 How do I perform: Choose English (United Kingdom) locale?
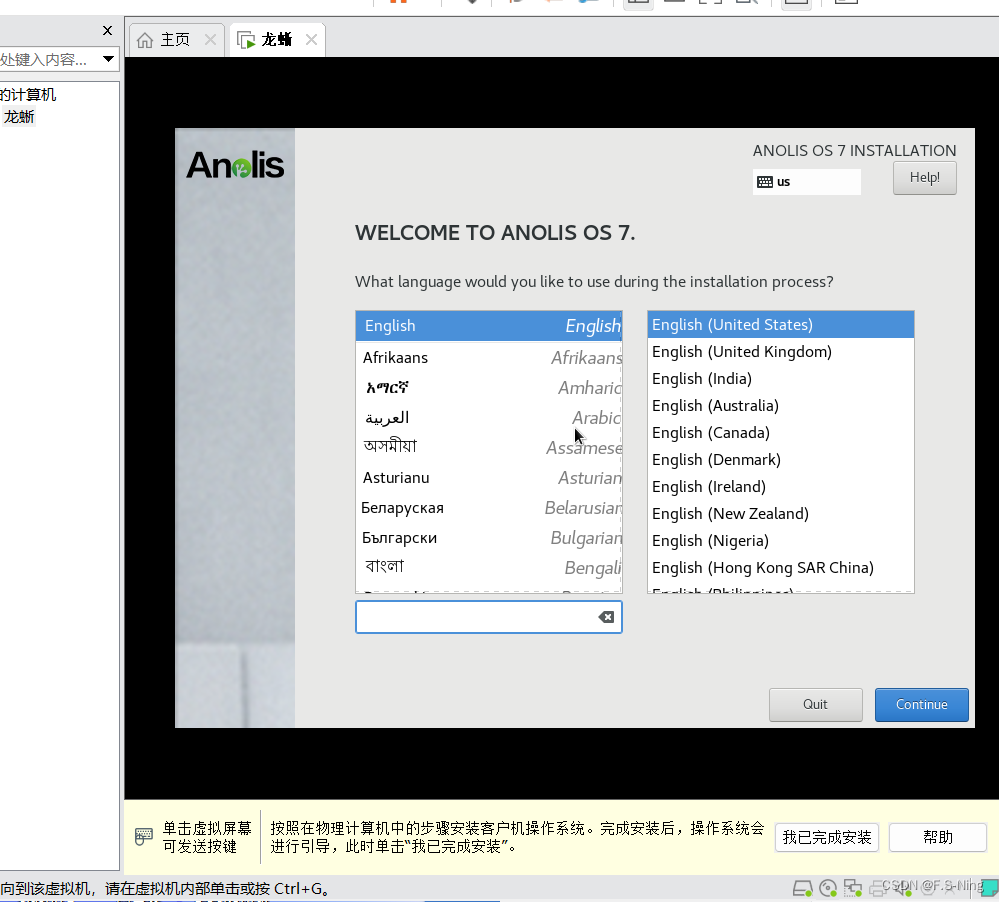780,352
